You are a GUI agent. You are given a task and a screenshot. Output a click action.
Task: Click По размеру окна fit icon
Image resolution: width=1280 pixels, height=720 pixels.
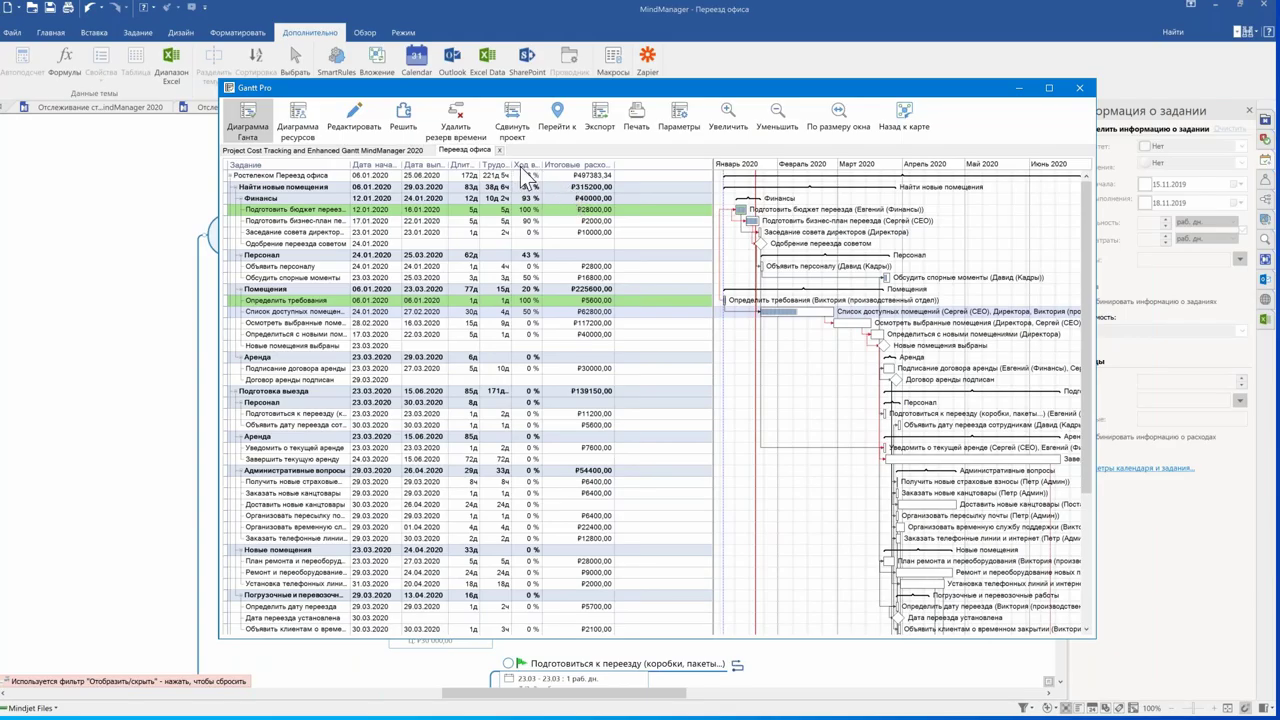(x=838, y=110)
